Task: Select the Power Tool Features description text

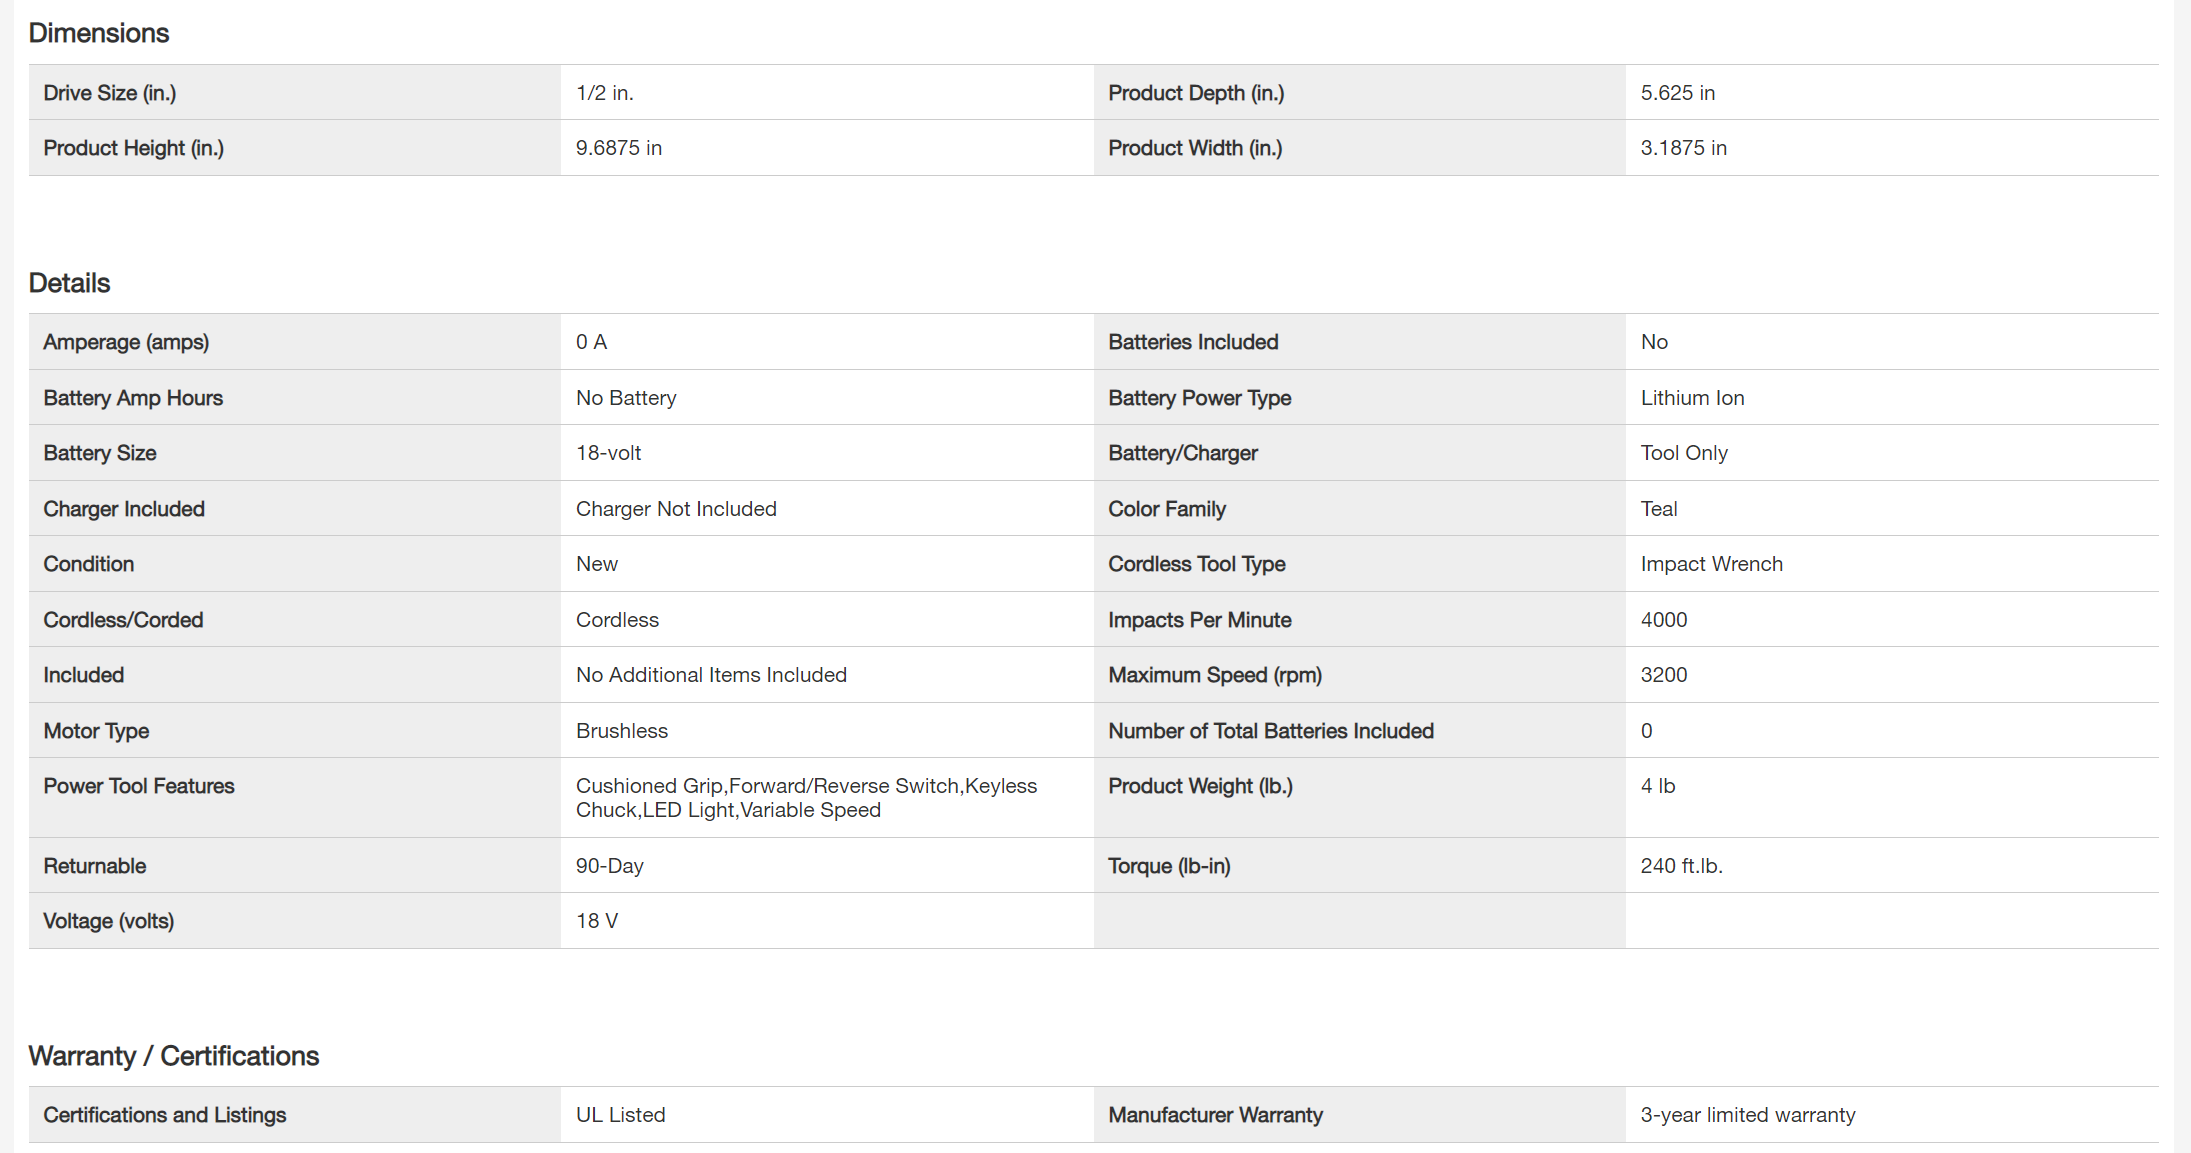Action: 806,798
